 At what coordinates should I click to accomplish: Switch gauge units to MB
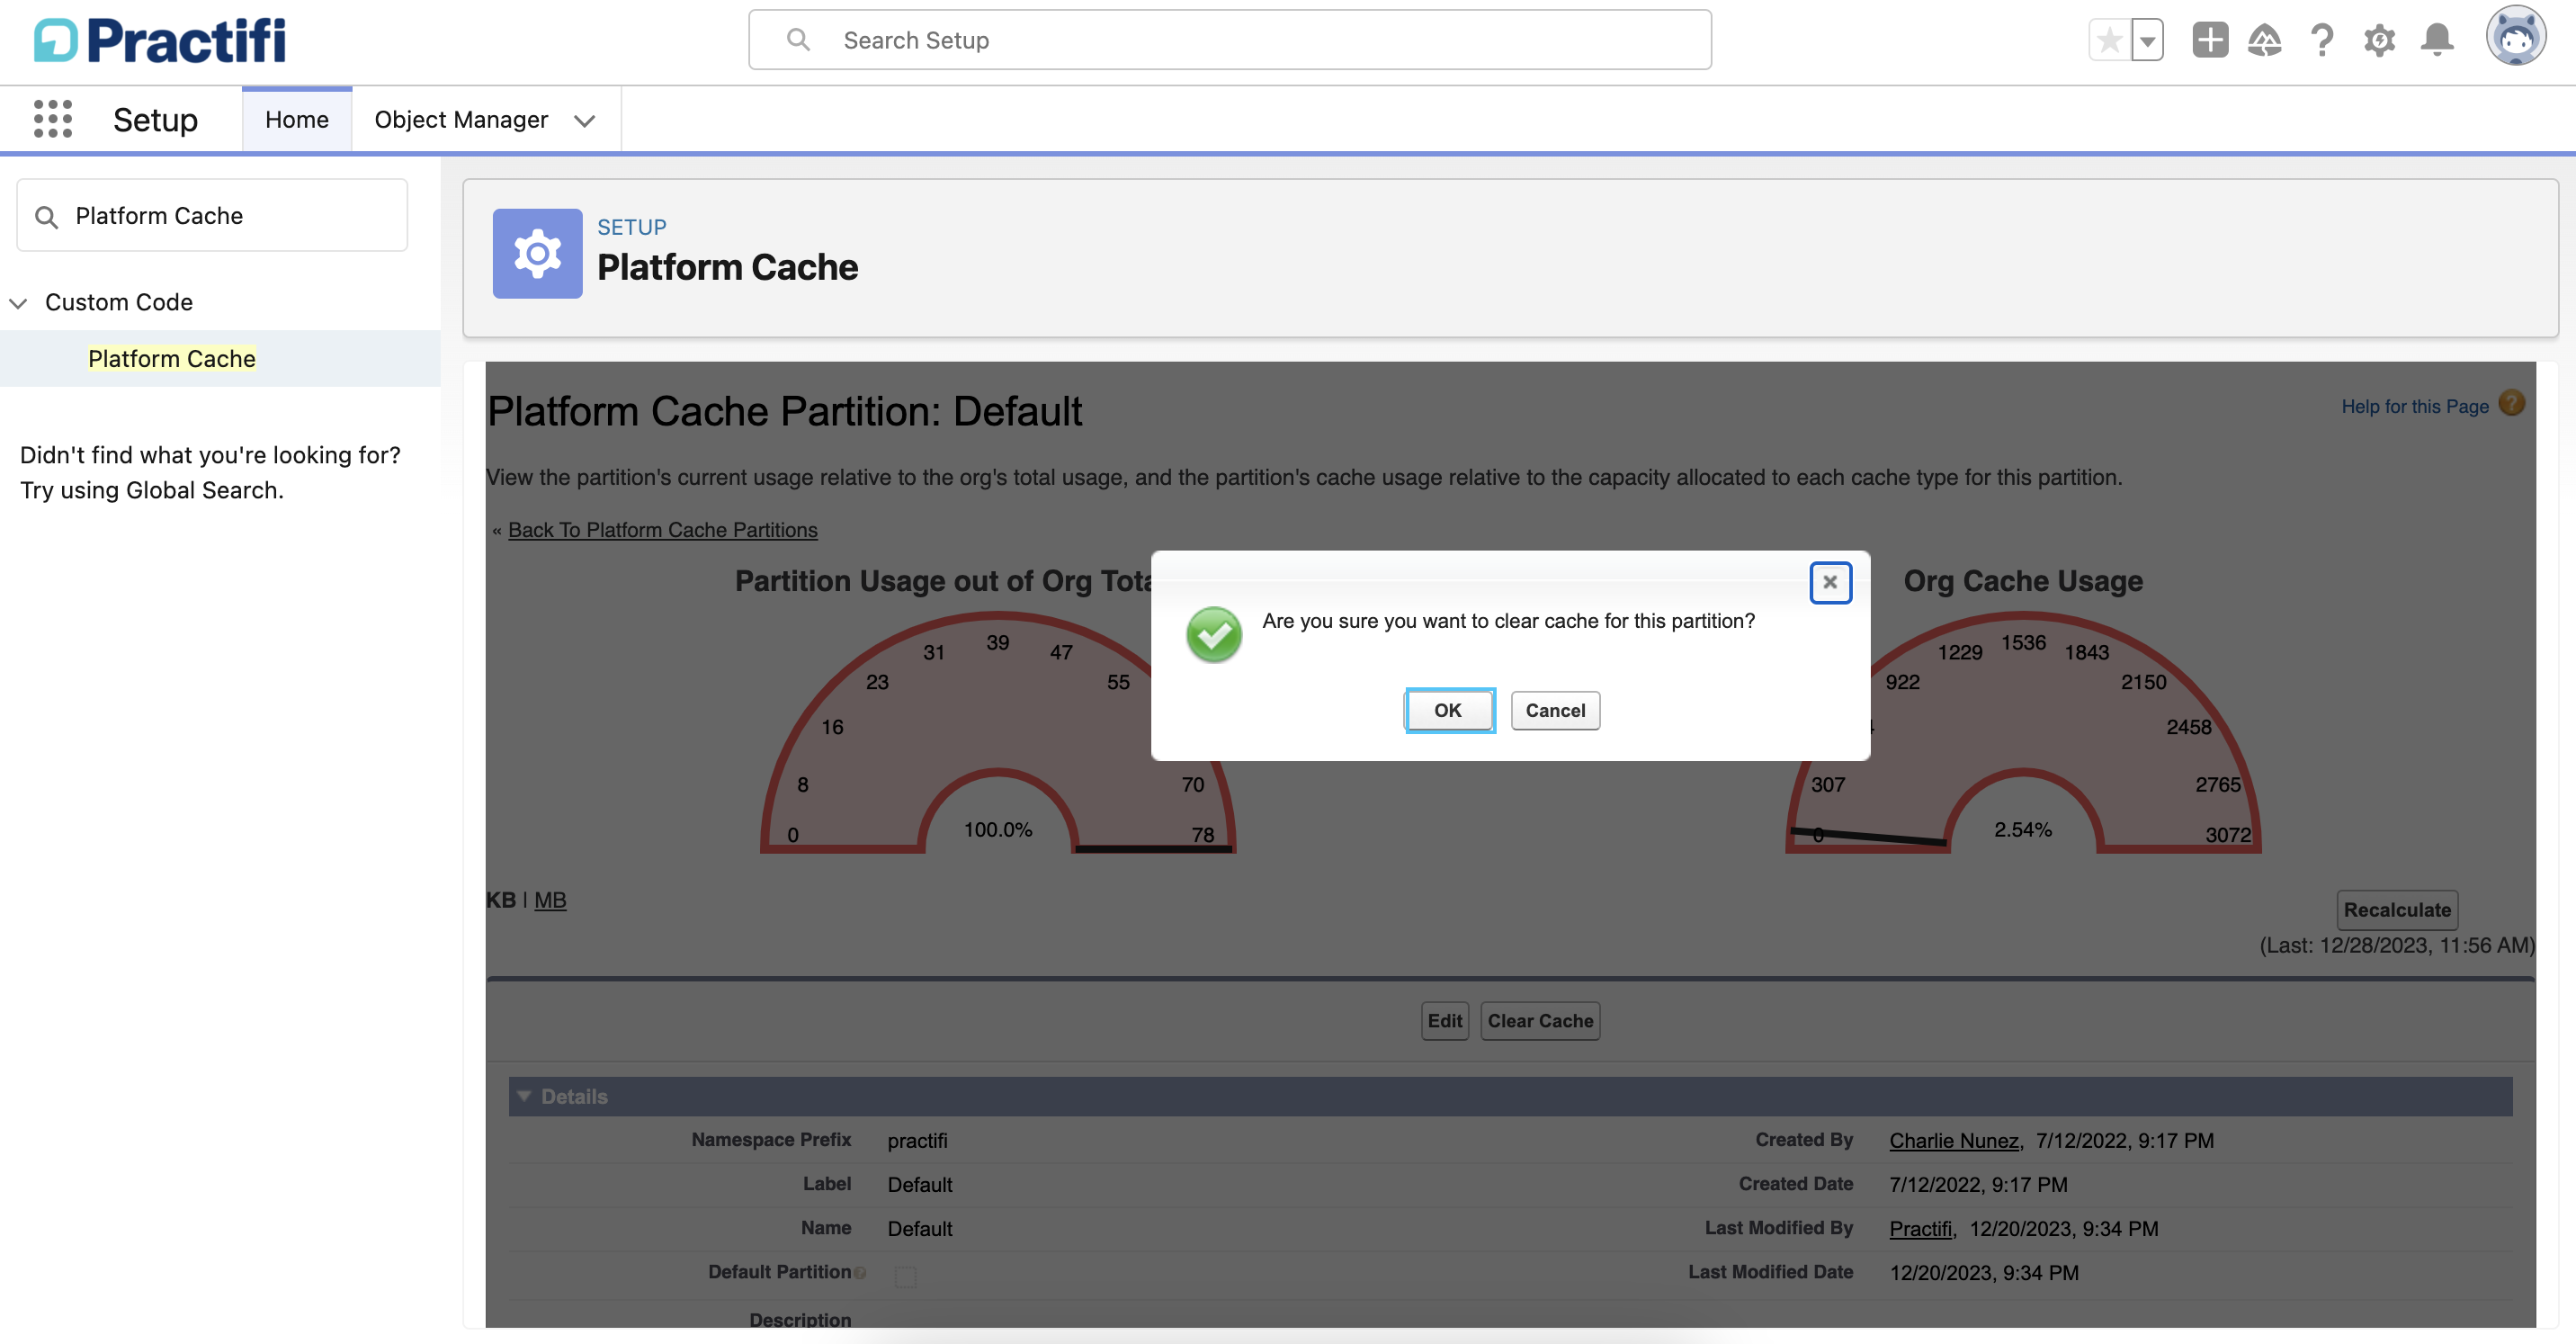pyautogui.click(x=550, y=900)
